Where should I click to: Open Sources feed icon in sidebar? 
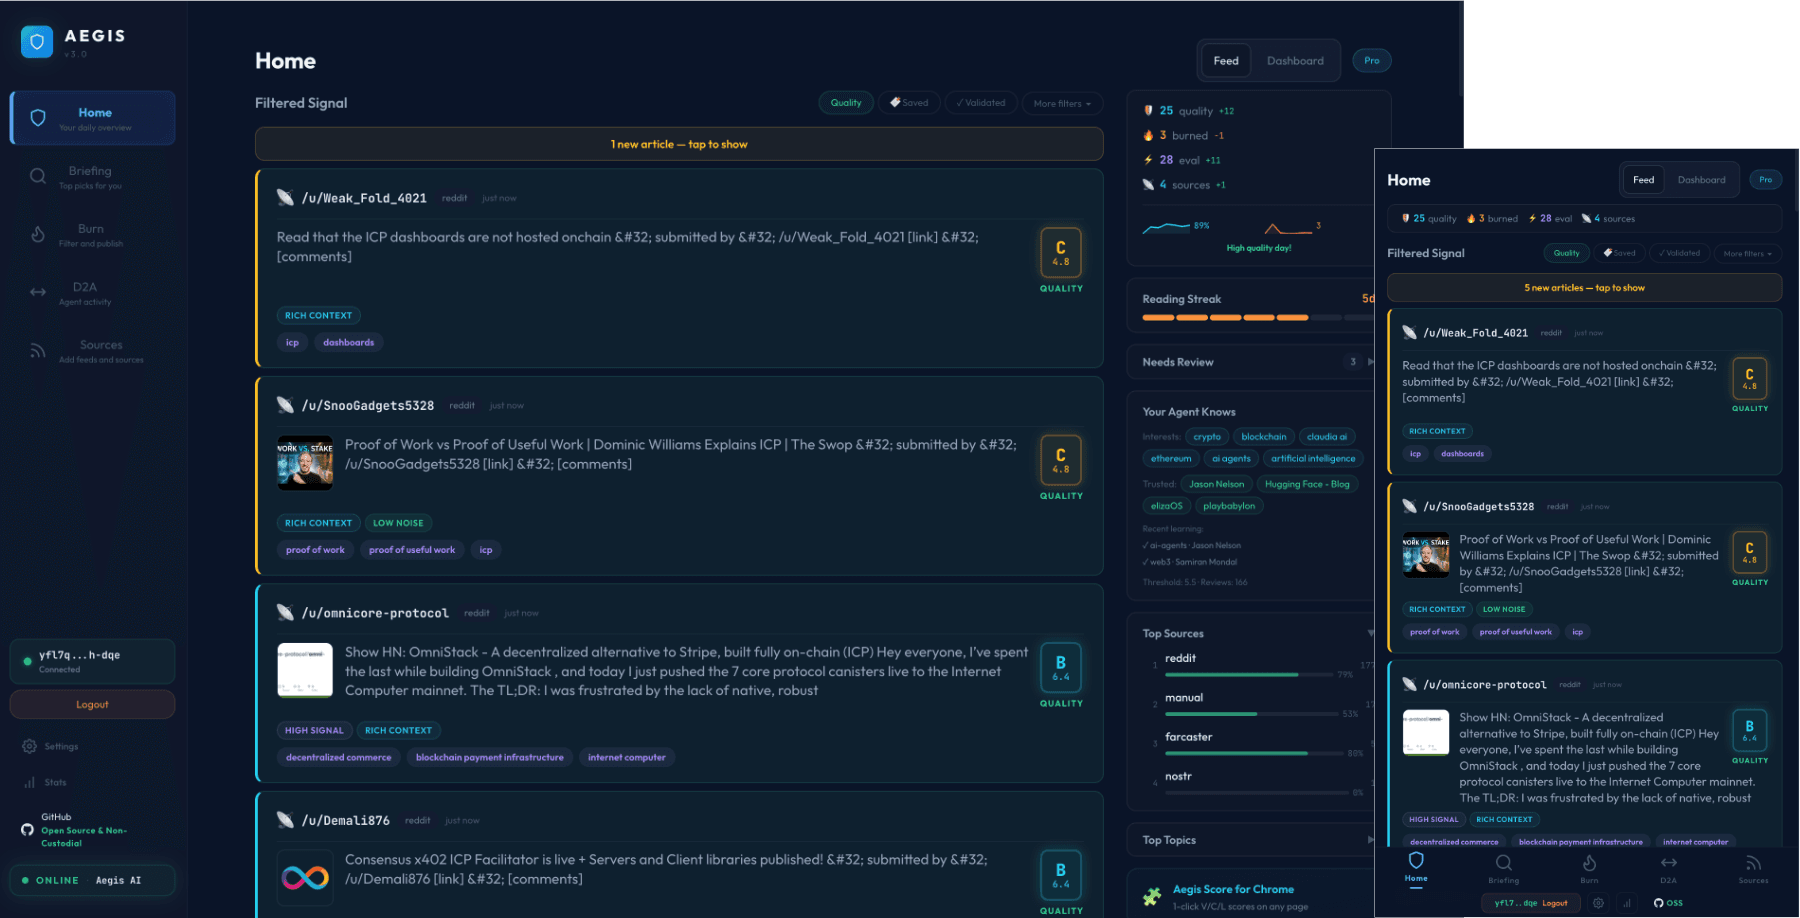point(38,351)
